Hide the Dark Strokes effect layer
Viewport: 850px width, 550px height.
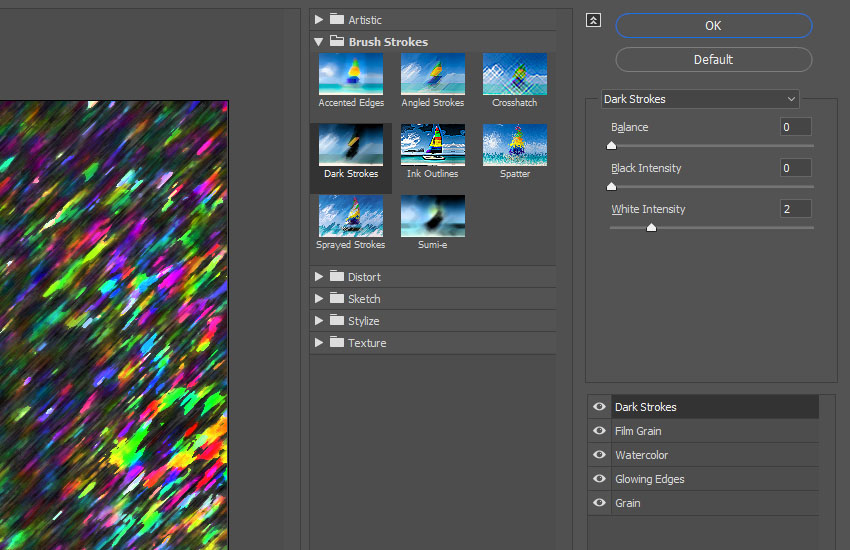tap(600, 407)
